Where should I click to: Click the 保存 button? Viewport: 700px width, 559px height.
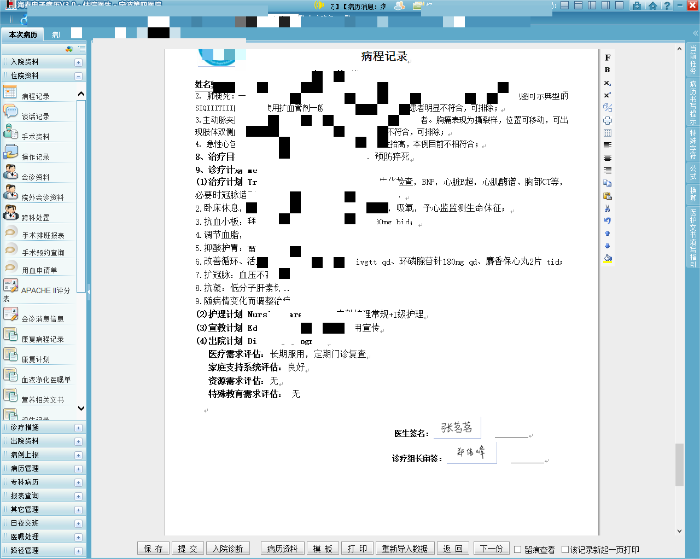tap(152, 548)
